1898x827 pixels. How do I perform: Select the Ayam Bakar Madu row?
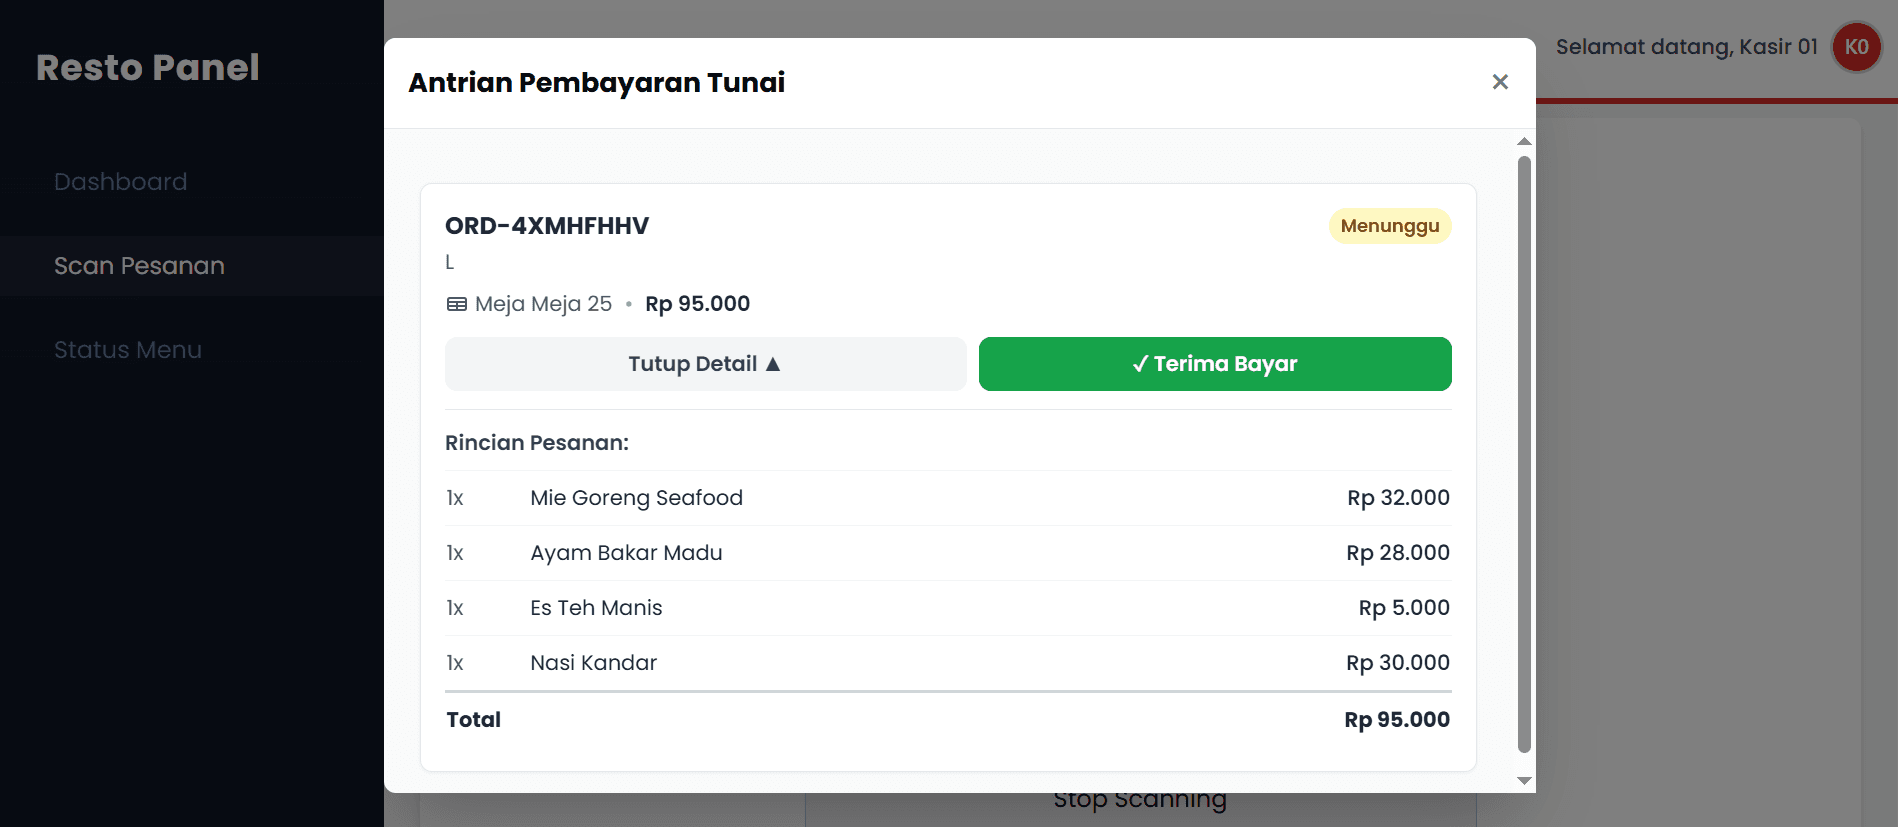[947, 553]
